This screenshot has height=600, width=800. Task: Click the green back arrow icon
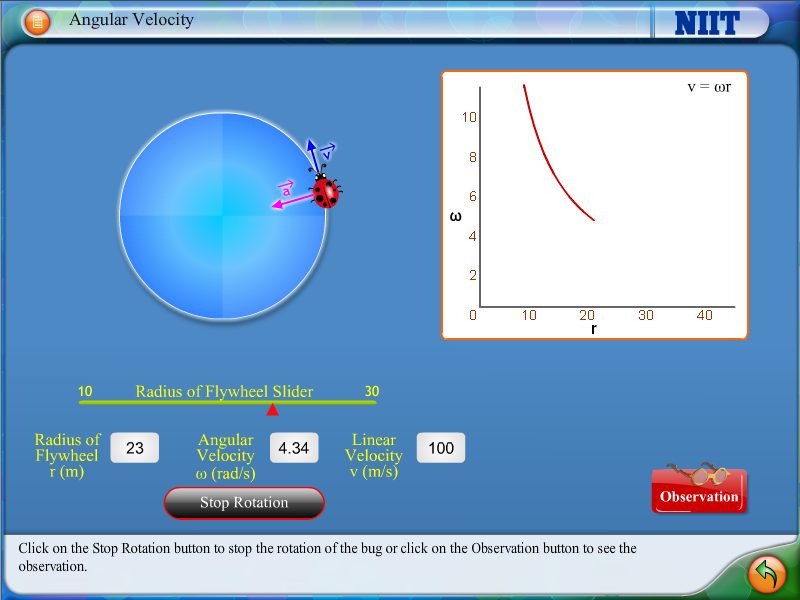click(x=767, y=574)
